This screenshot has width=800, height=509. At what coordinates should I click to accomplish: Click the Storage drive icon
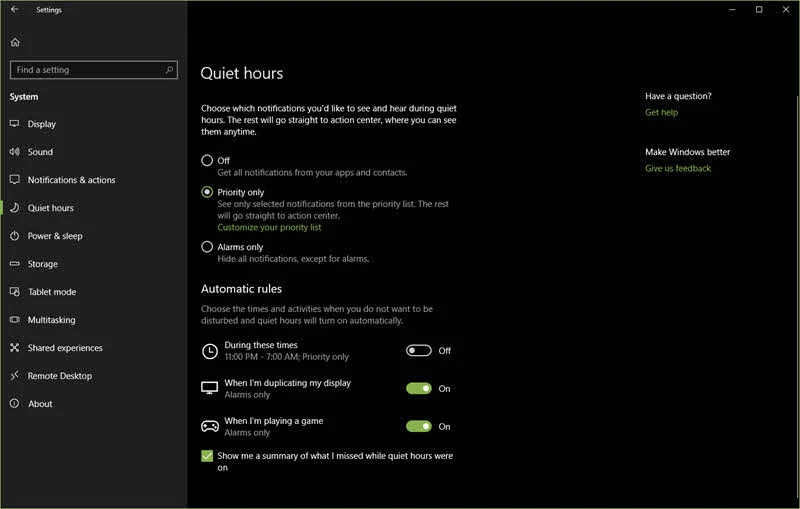click(15, 264)
